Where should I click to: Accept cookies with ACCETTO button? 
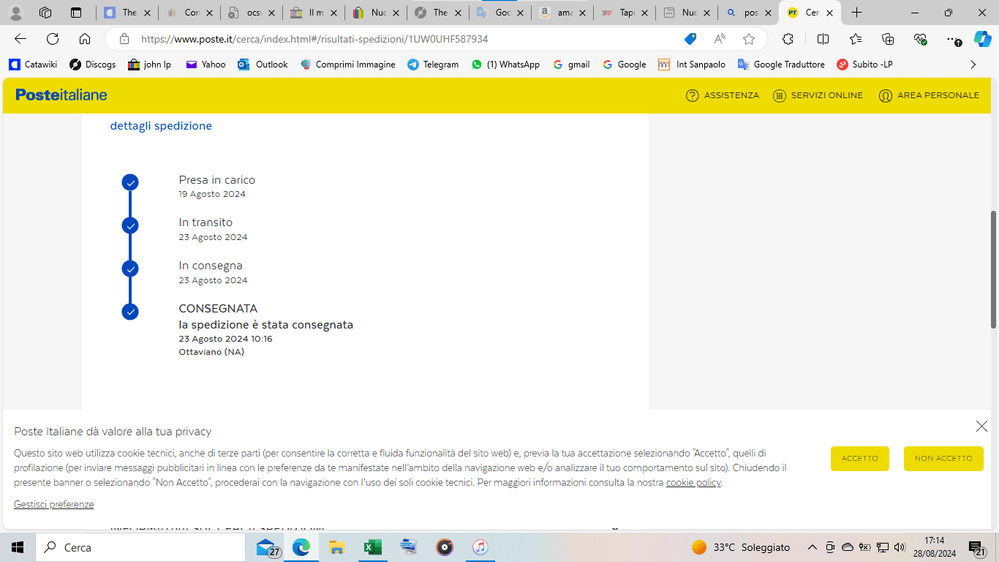coord(859,458)
